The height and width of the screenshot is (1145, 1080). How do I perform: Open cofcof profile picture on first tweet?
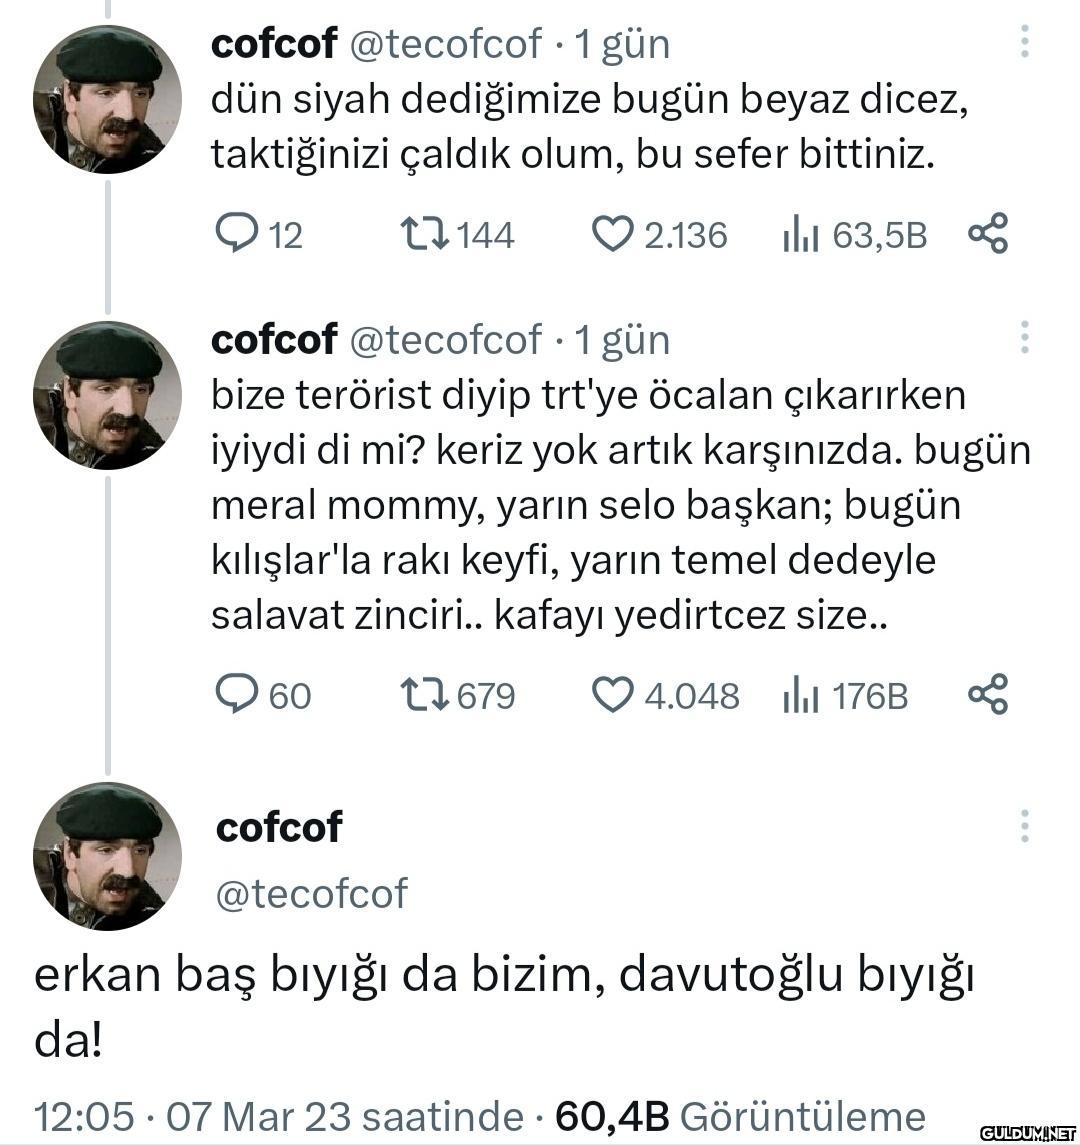107,99
